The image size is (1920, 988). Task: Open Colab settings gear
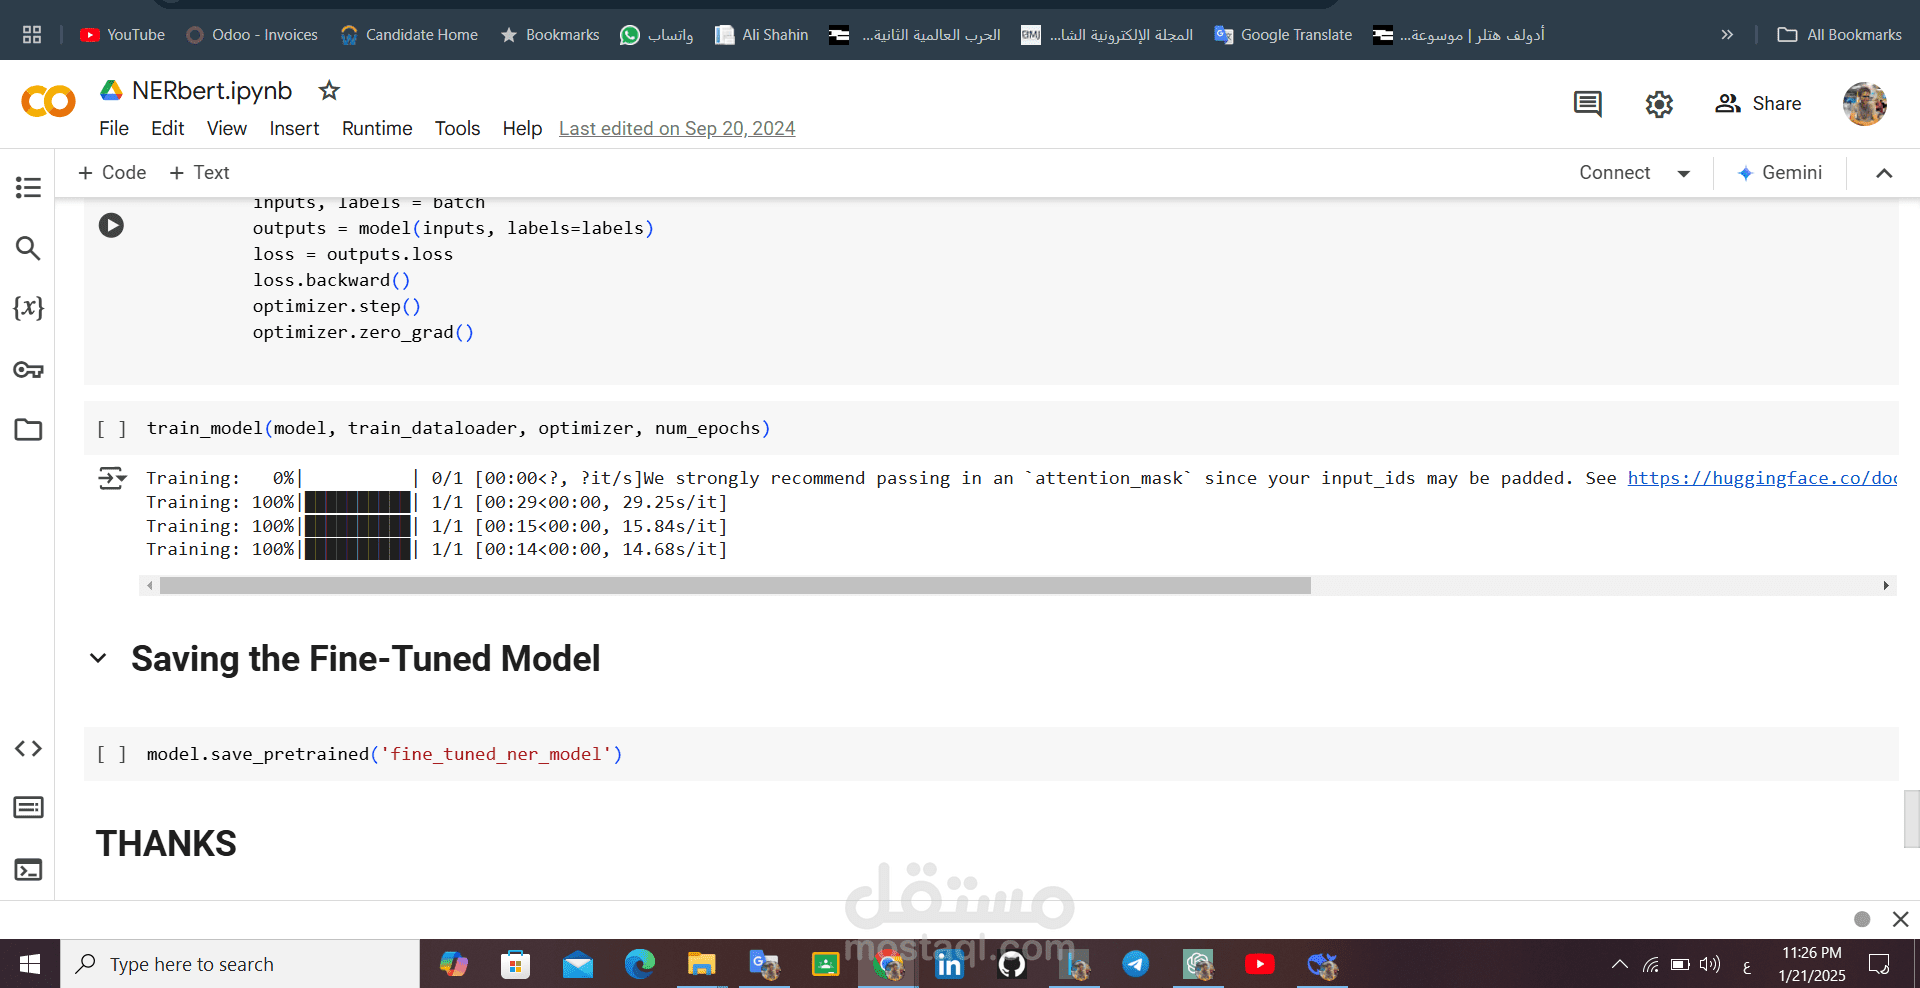1659,104
